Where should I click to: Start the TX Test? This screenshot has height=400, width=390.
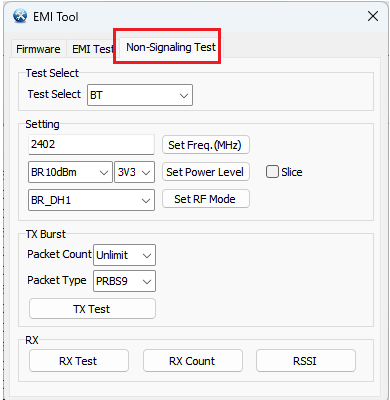click(x=92, y=309)
